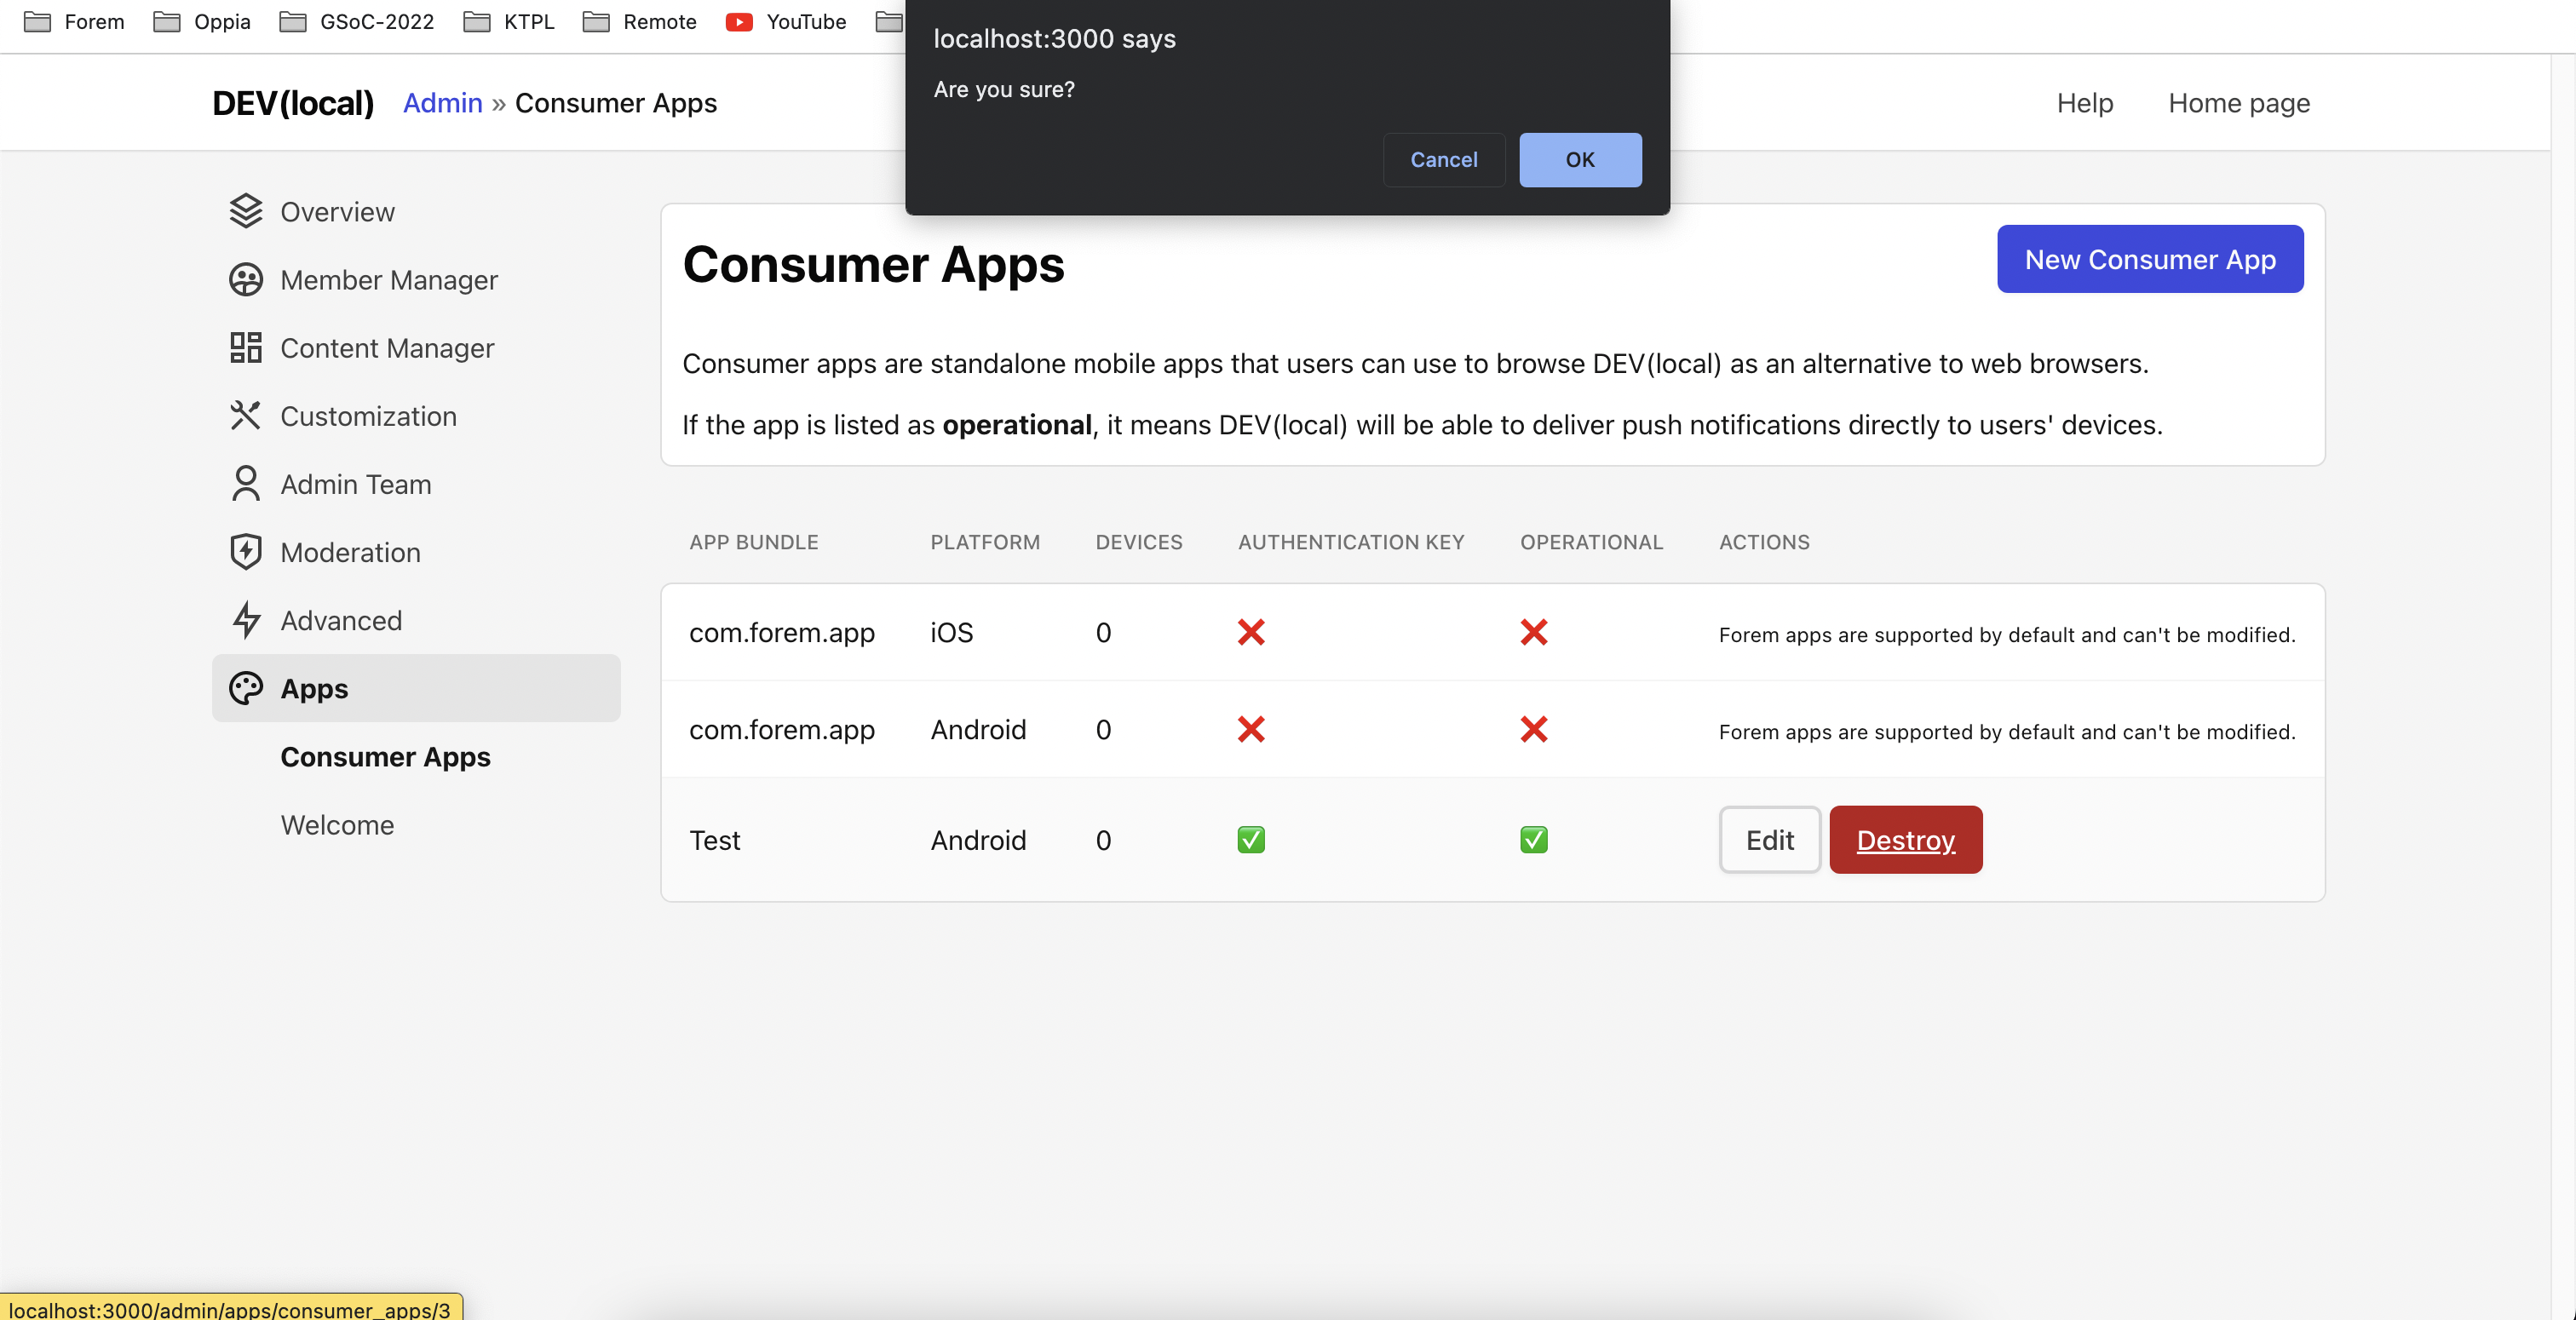Screen dimensions: 2576x1320
Task: Click the Advanced lightning bolt icon
Action: pyautogui.click(x=246, y=620)
